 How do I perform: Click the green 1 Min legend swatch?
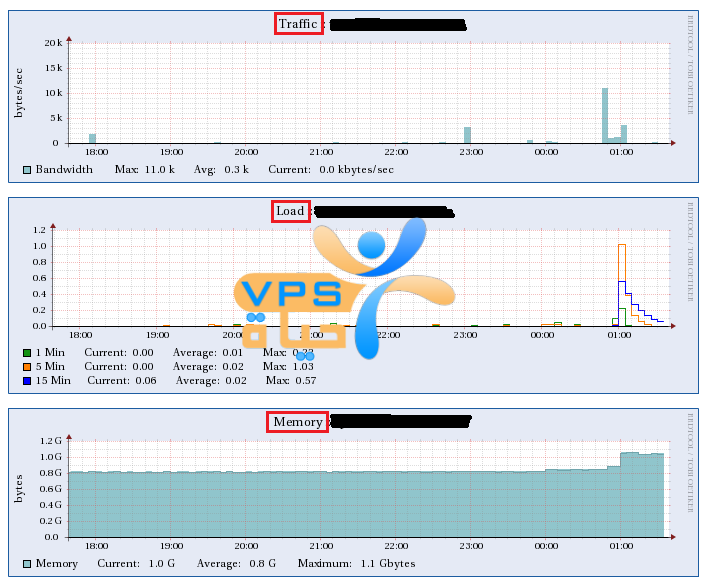pyautogui.click(x=27, y=353)
